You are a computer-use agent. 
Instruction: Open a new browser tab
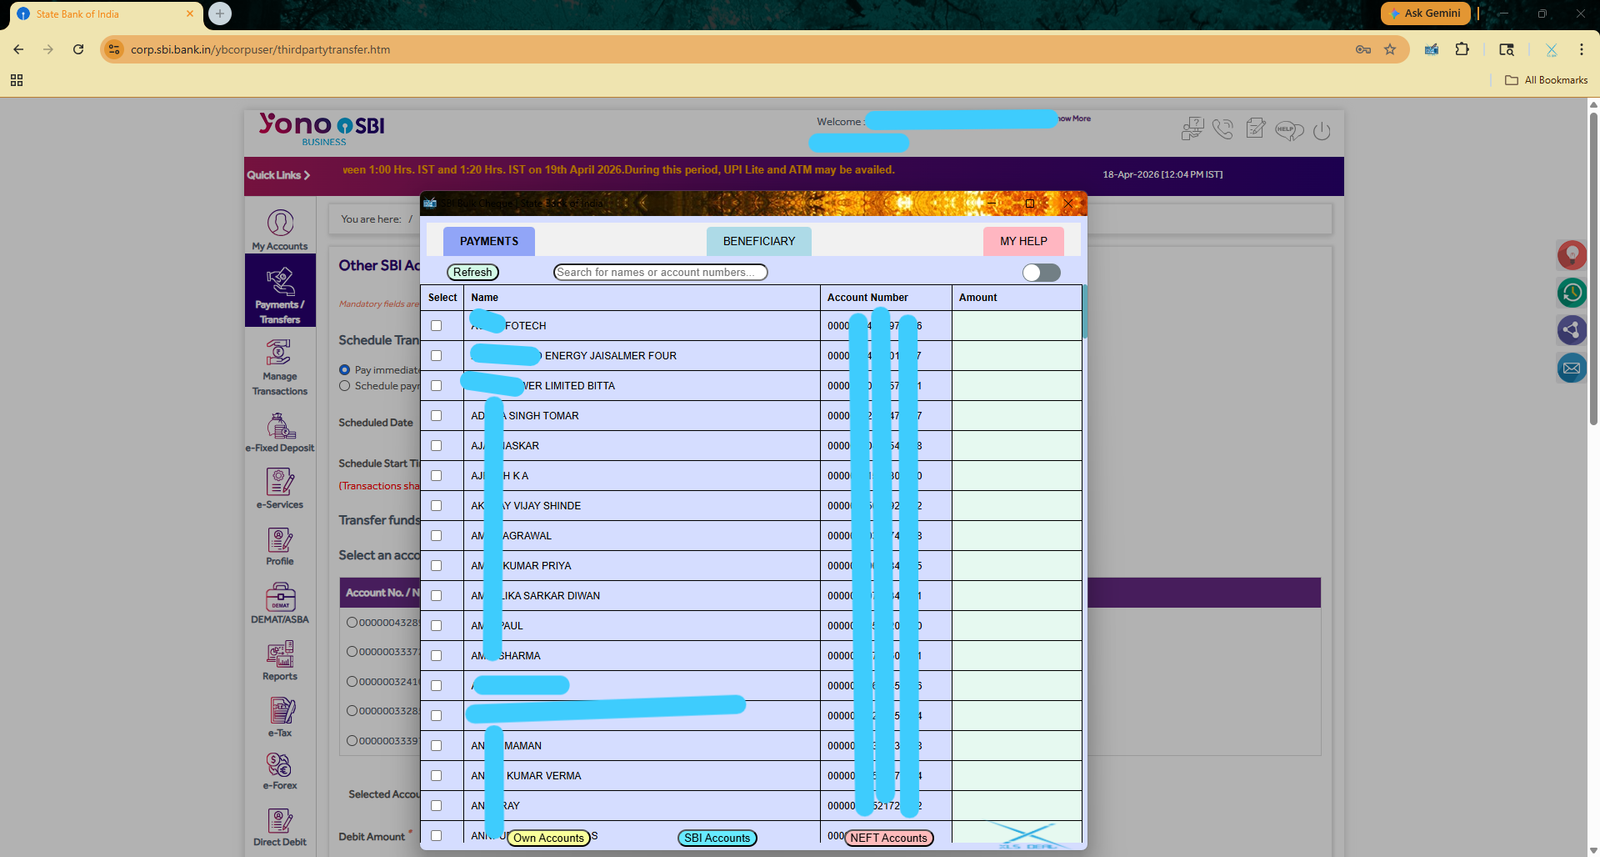click(x=220, y=14)
